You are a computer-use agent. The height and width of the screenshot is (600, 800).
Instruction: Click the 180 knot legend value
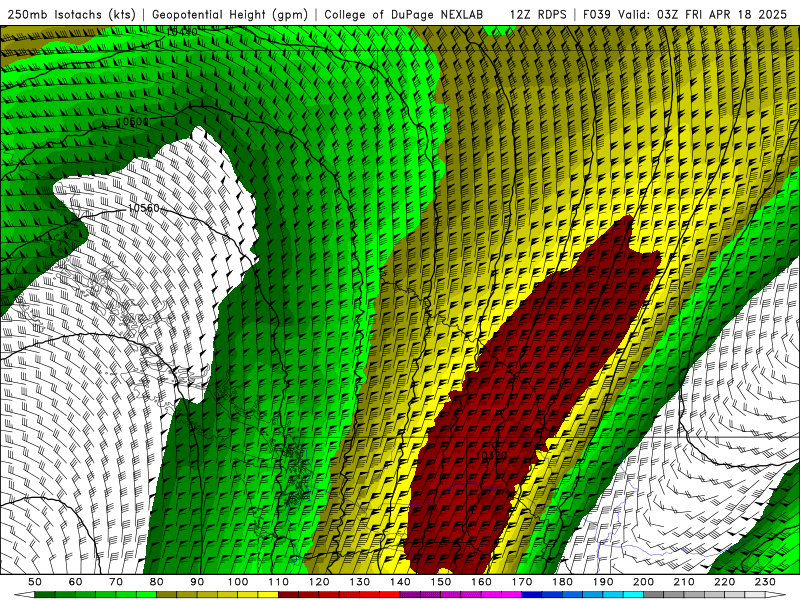point(562,582)
